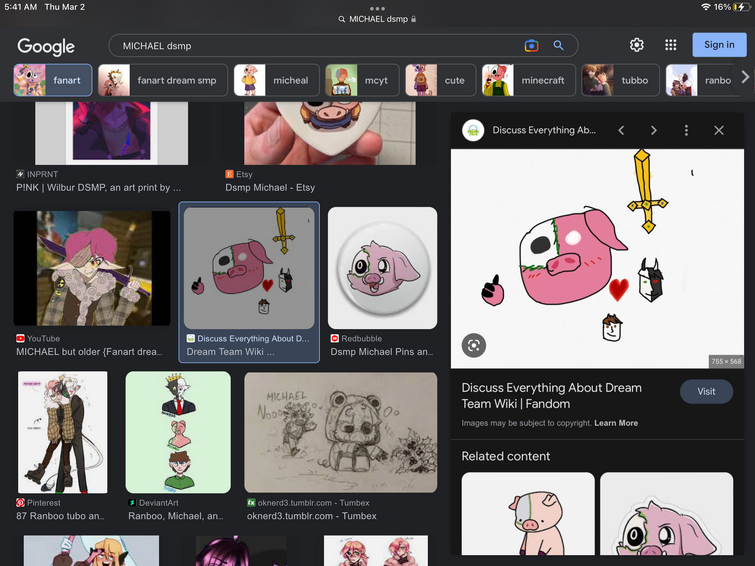Viewport: 755px width, 566px height.
Task: Click the Pinterest source icon
Action: tap(20, 502)
